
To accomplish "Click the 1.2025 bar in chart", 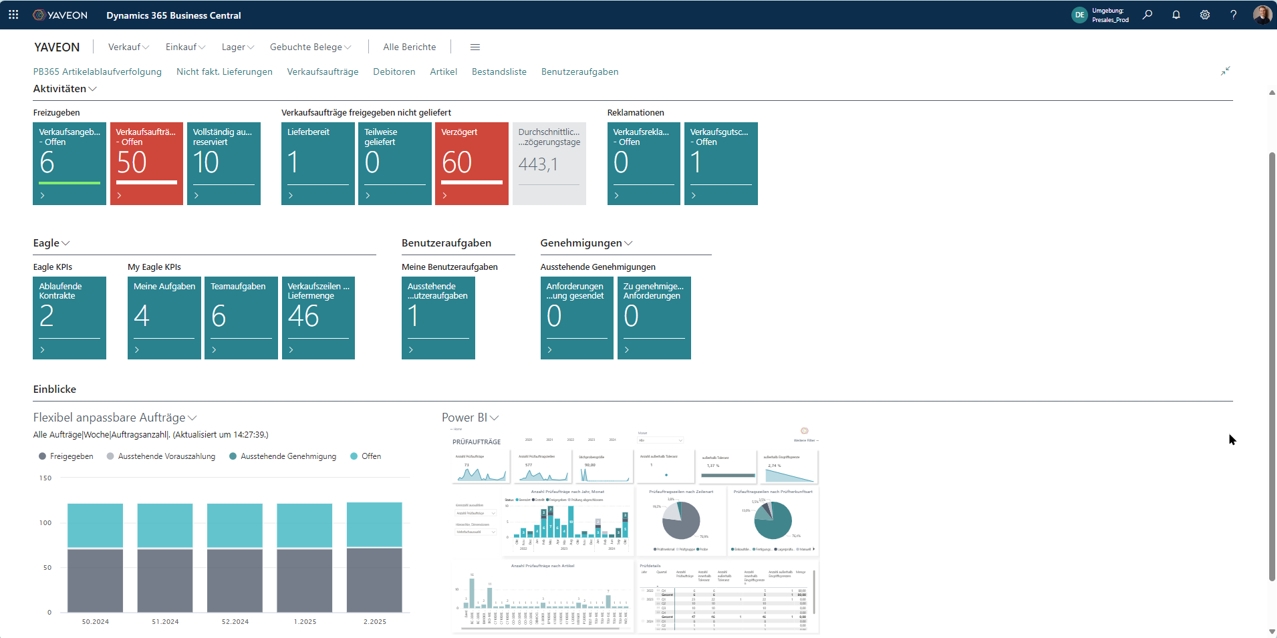I will click(304, 558).
